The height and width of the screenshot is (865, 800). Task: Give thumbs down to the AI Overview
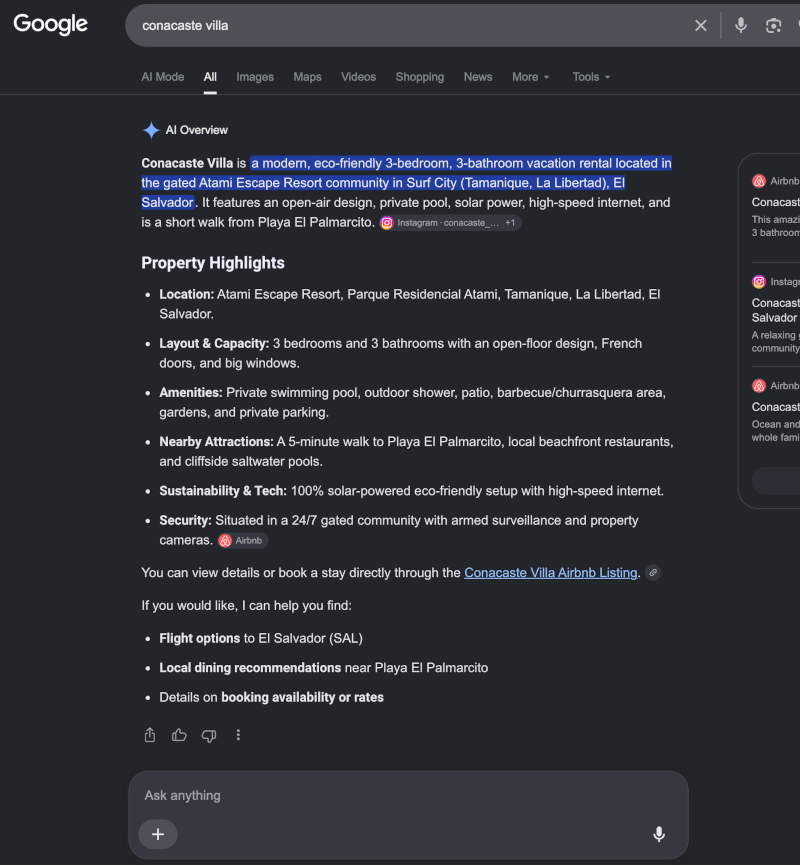209,735
